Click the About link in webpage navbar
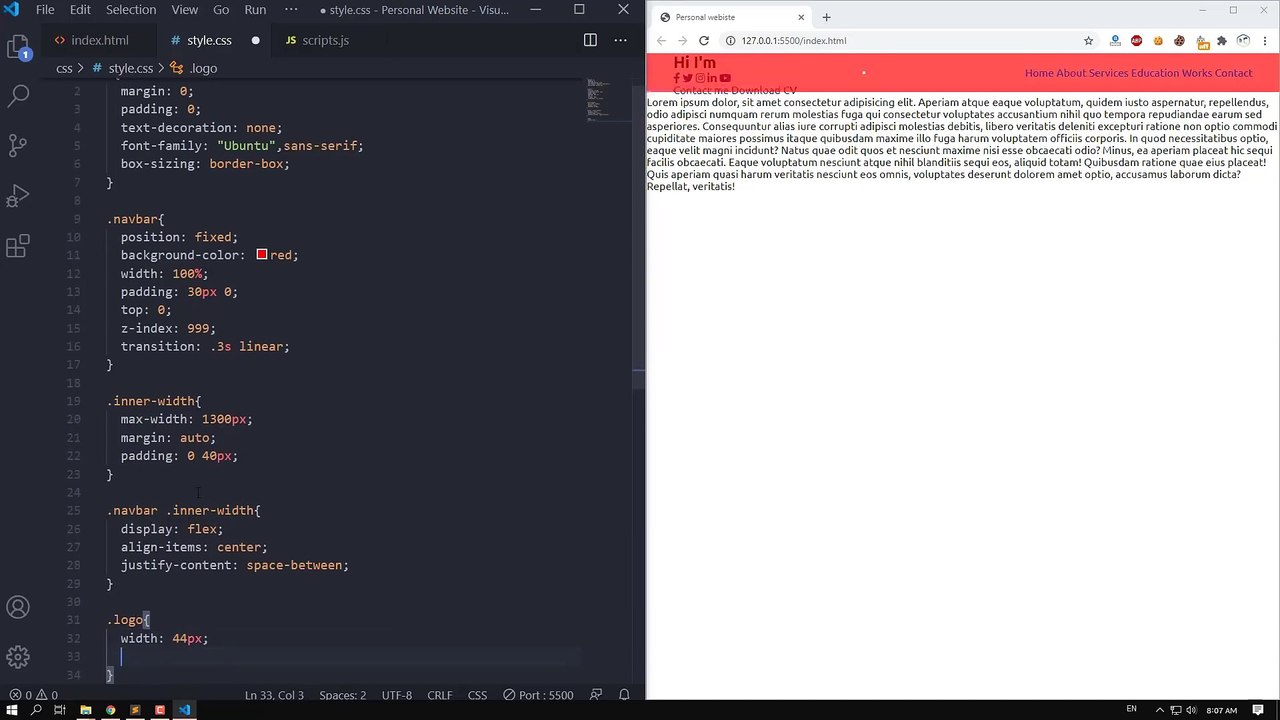 click(x=1071, y=73)
